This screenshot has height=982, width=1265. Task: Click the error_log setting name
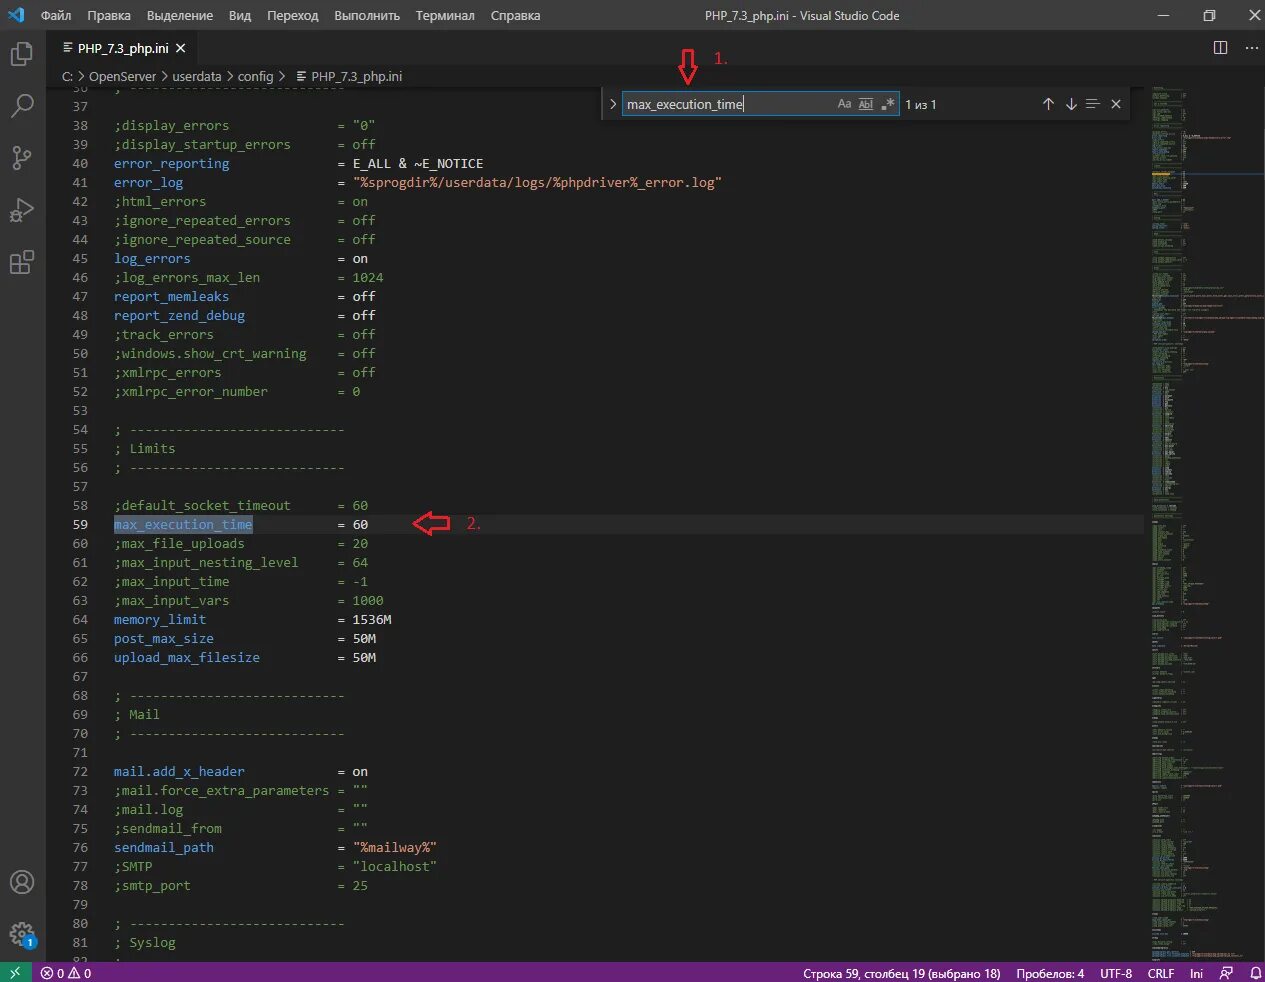click(x=149, y=182)
